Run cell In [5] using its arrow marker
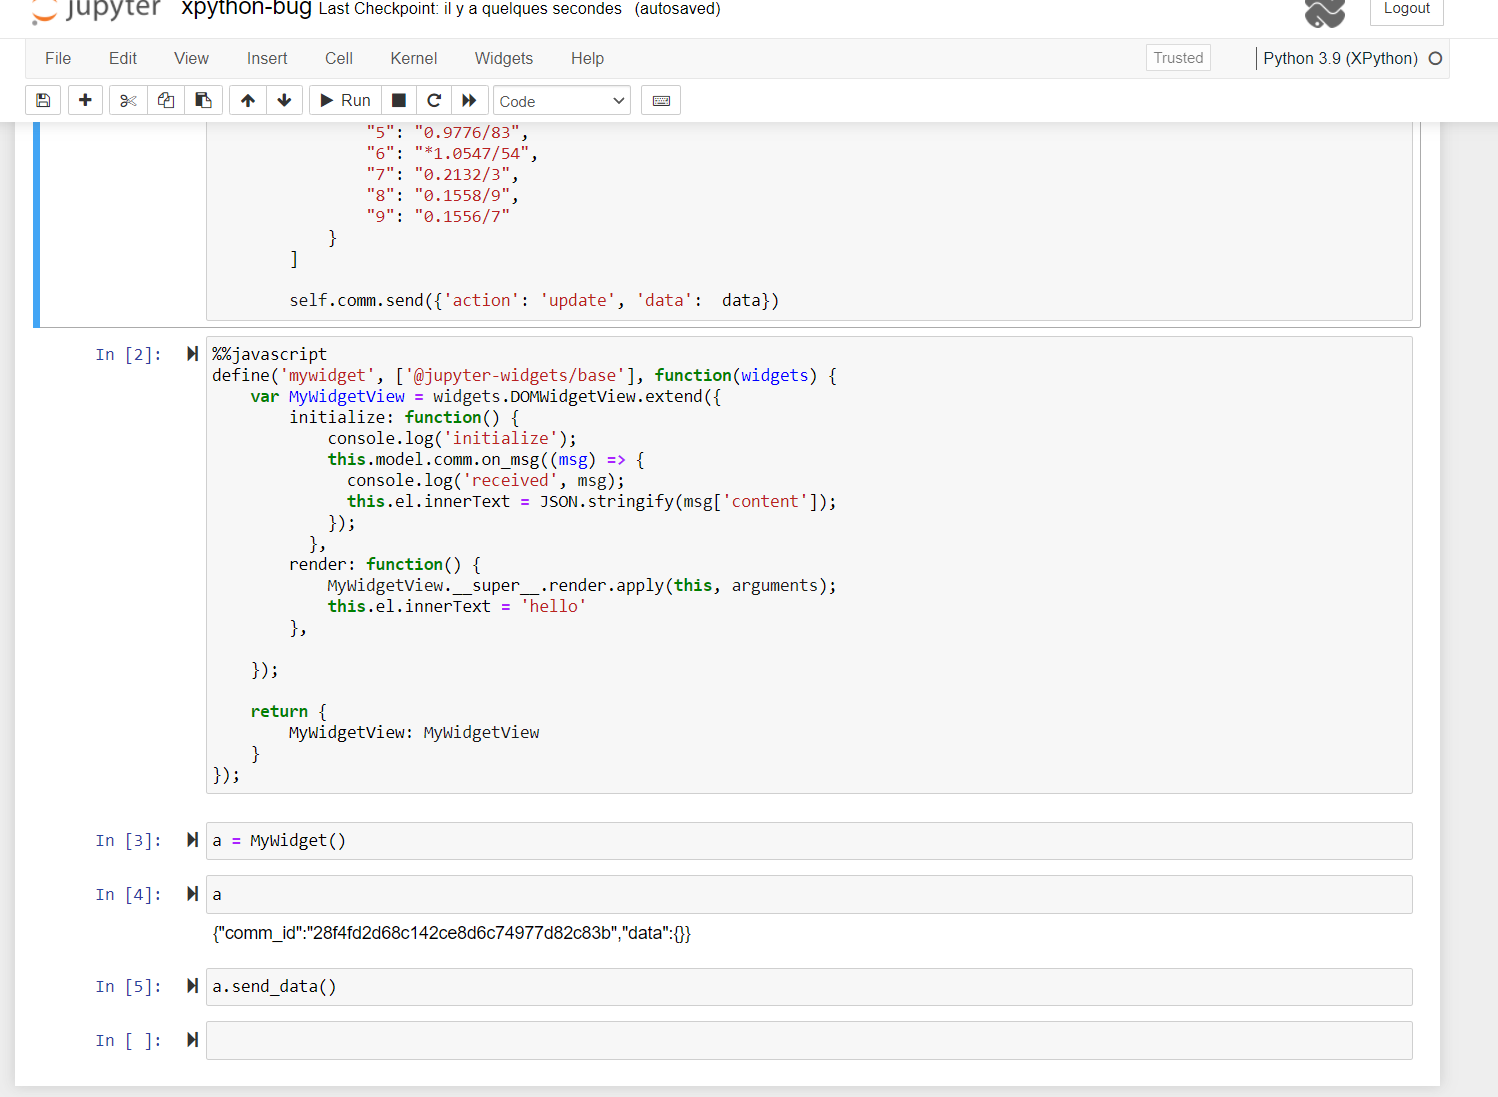 point(191,985)
